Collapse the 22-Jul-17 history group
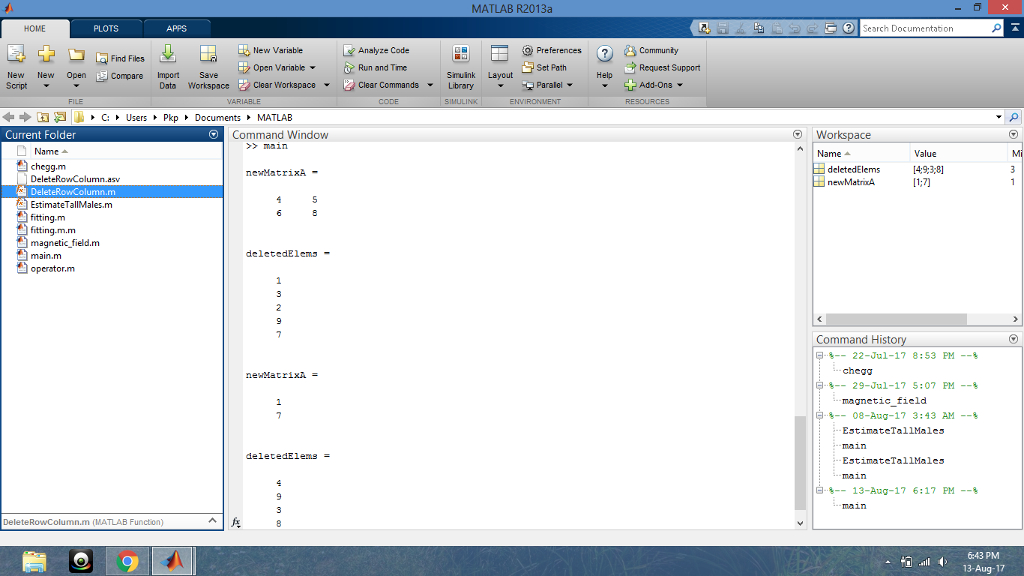 [x=820, y=356]
